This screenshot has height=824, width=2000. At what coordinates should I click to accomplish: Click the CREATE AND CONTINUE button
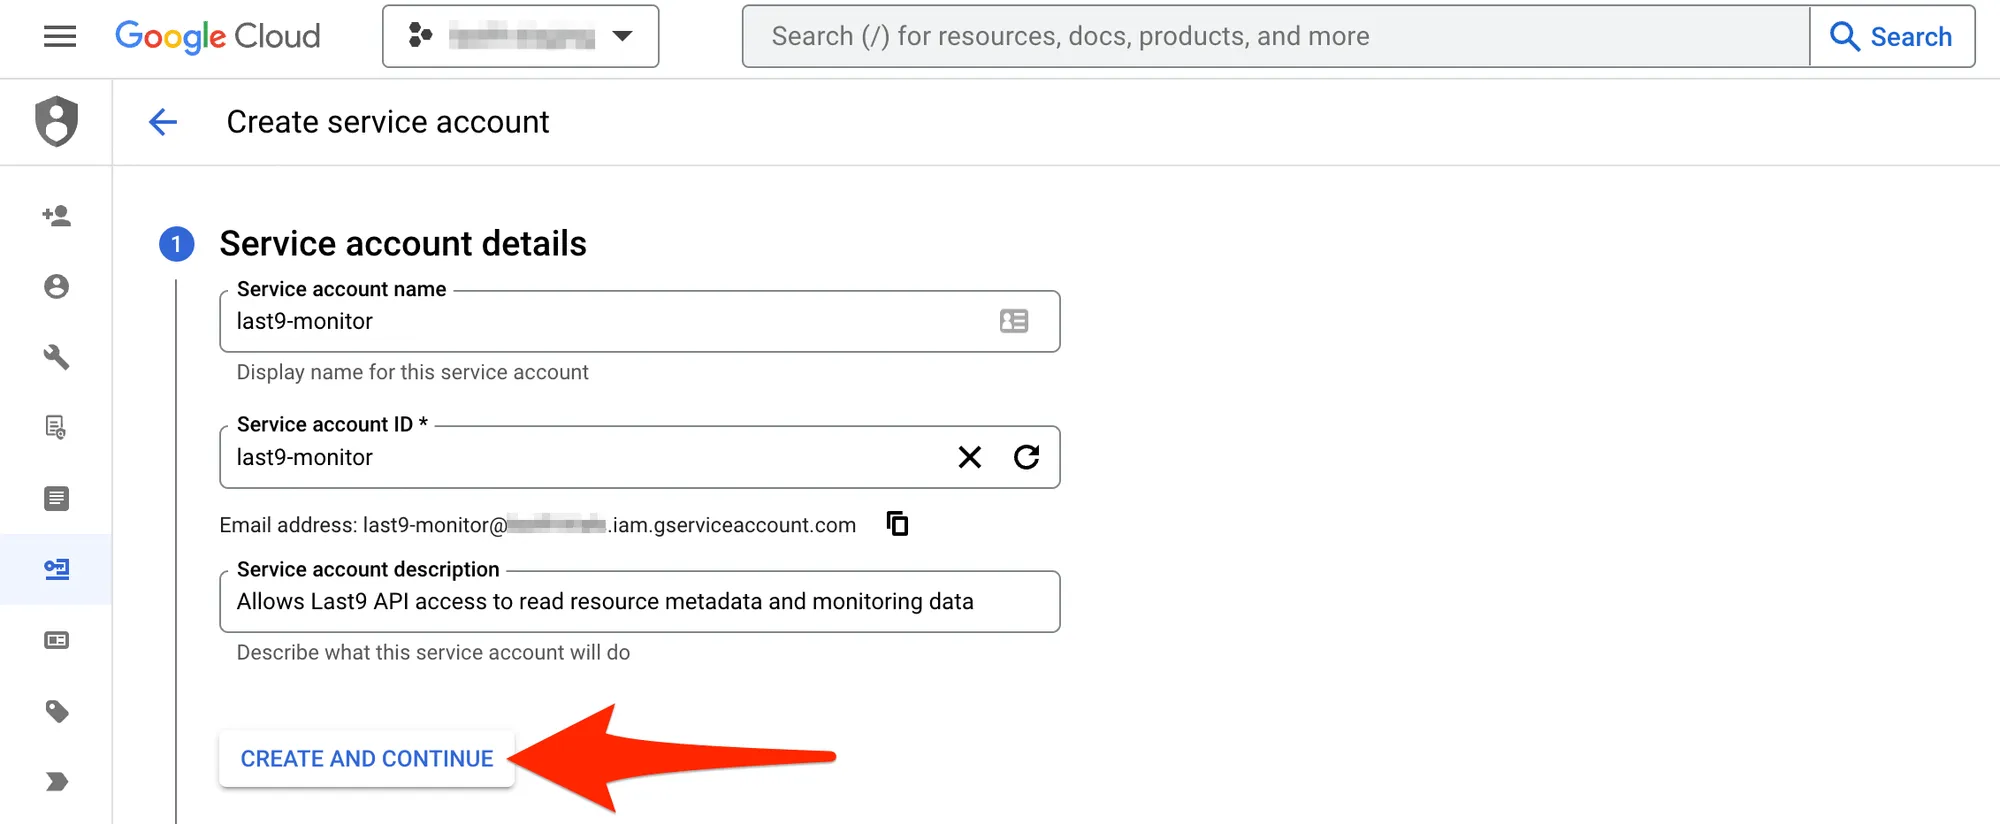click(367, 759)
